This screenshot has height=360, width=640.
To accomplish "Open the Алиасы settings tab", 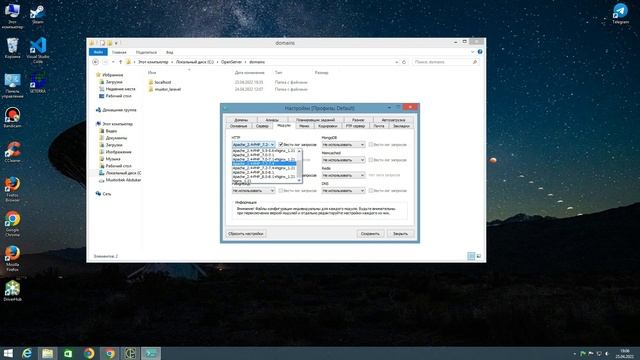I will [x=272, y=120].
